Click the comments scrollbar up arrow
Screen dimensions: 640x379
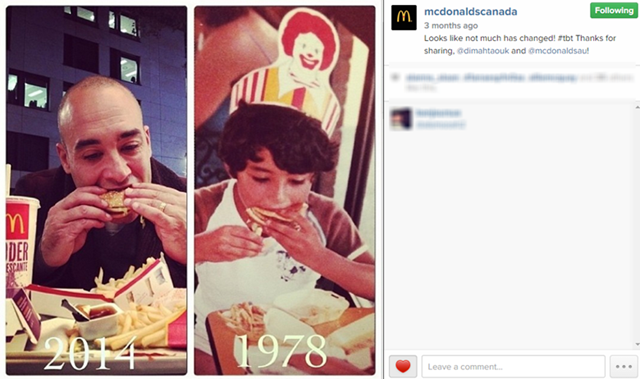637,108
